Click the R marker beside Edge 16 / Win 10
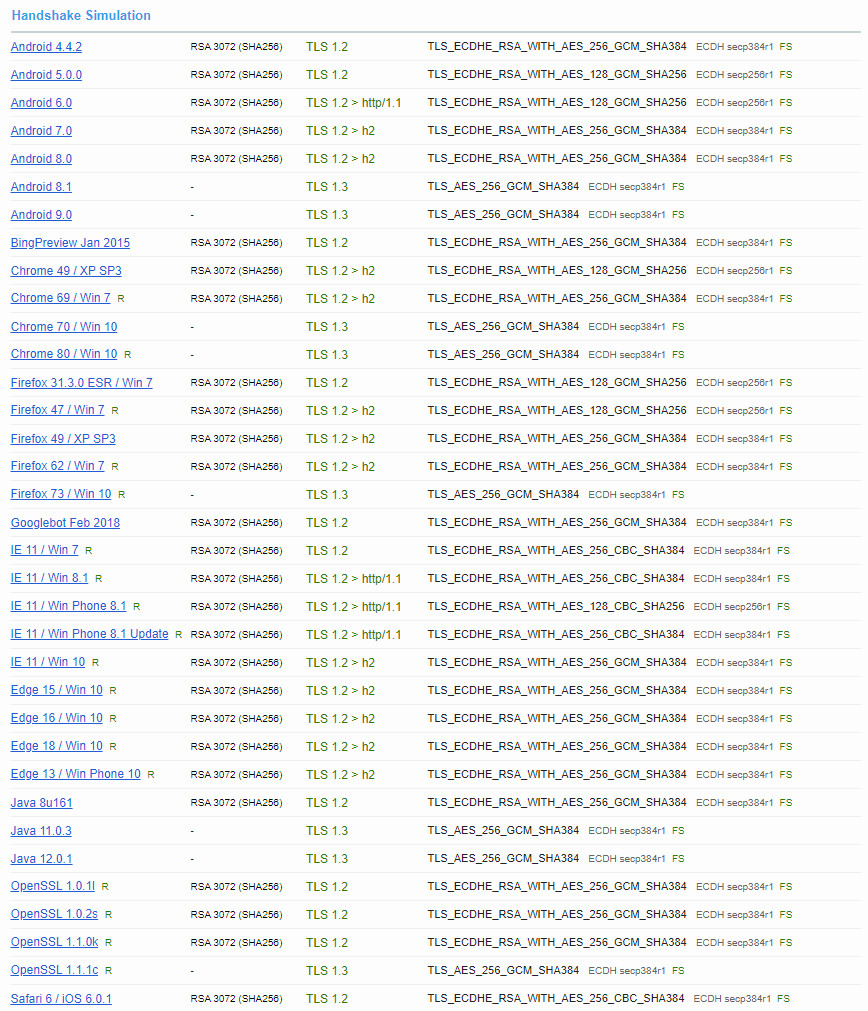Screen dimensions: 868x1011 click(113, 720)
